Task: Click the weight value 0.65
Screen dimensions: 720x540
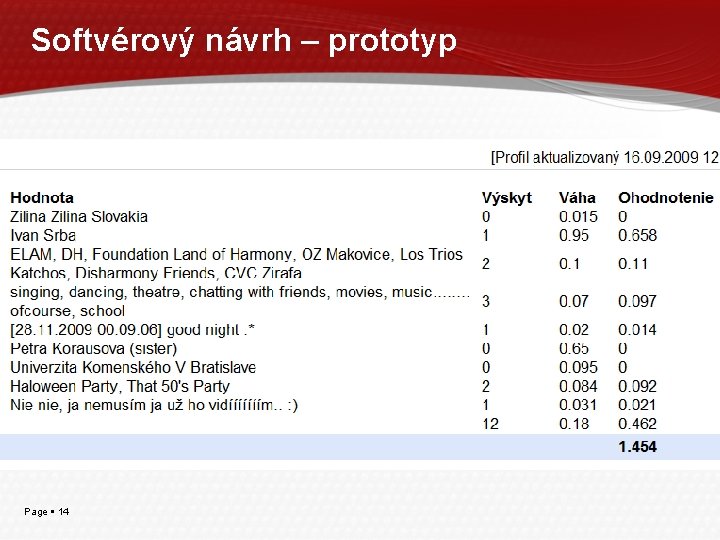Action: coord(574,349)
